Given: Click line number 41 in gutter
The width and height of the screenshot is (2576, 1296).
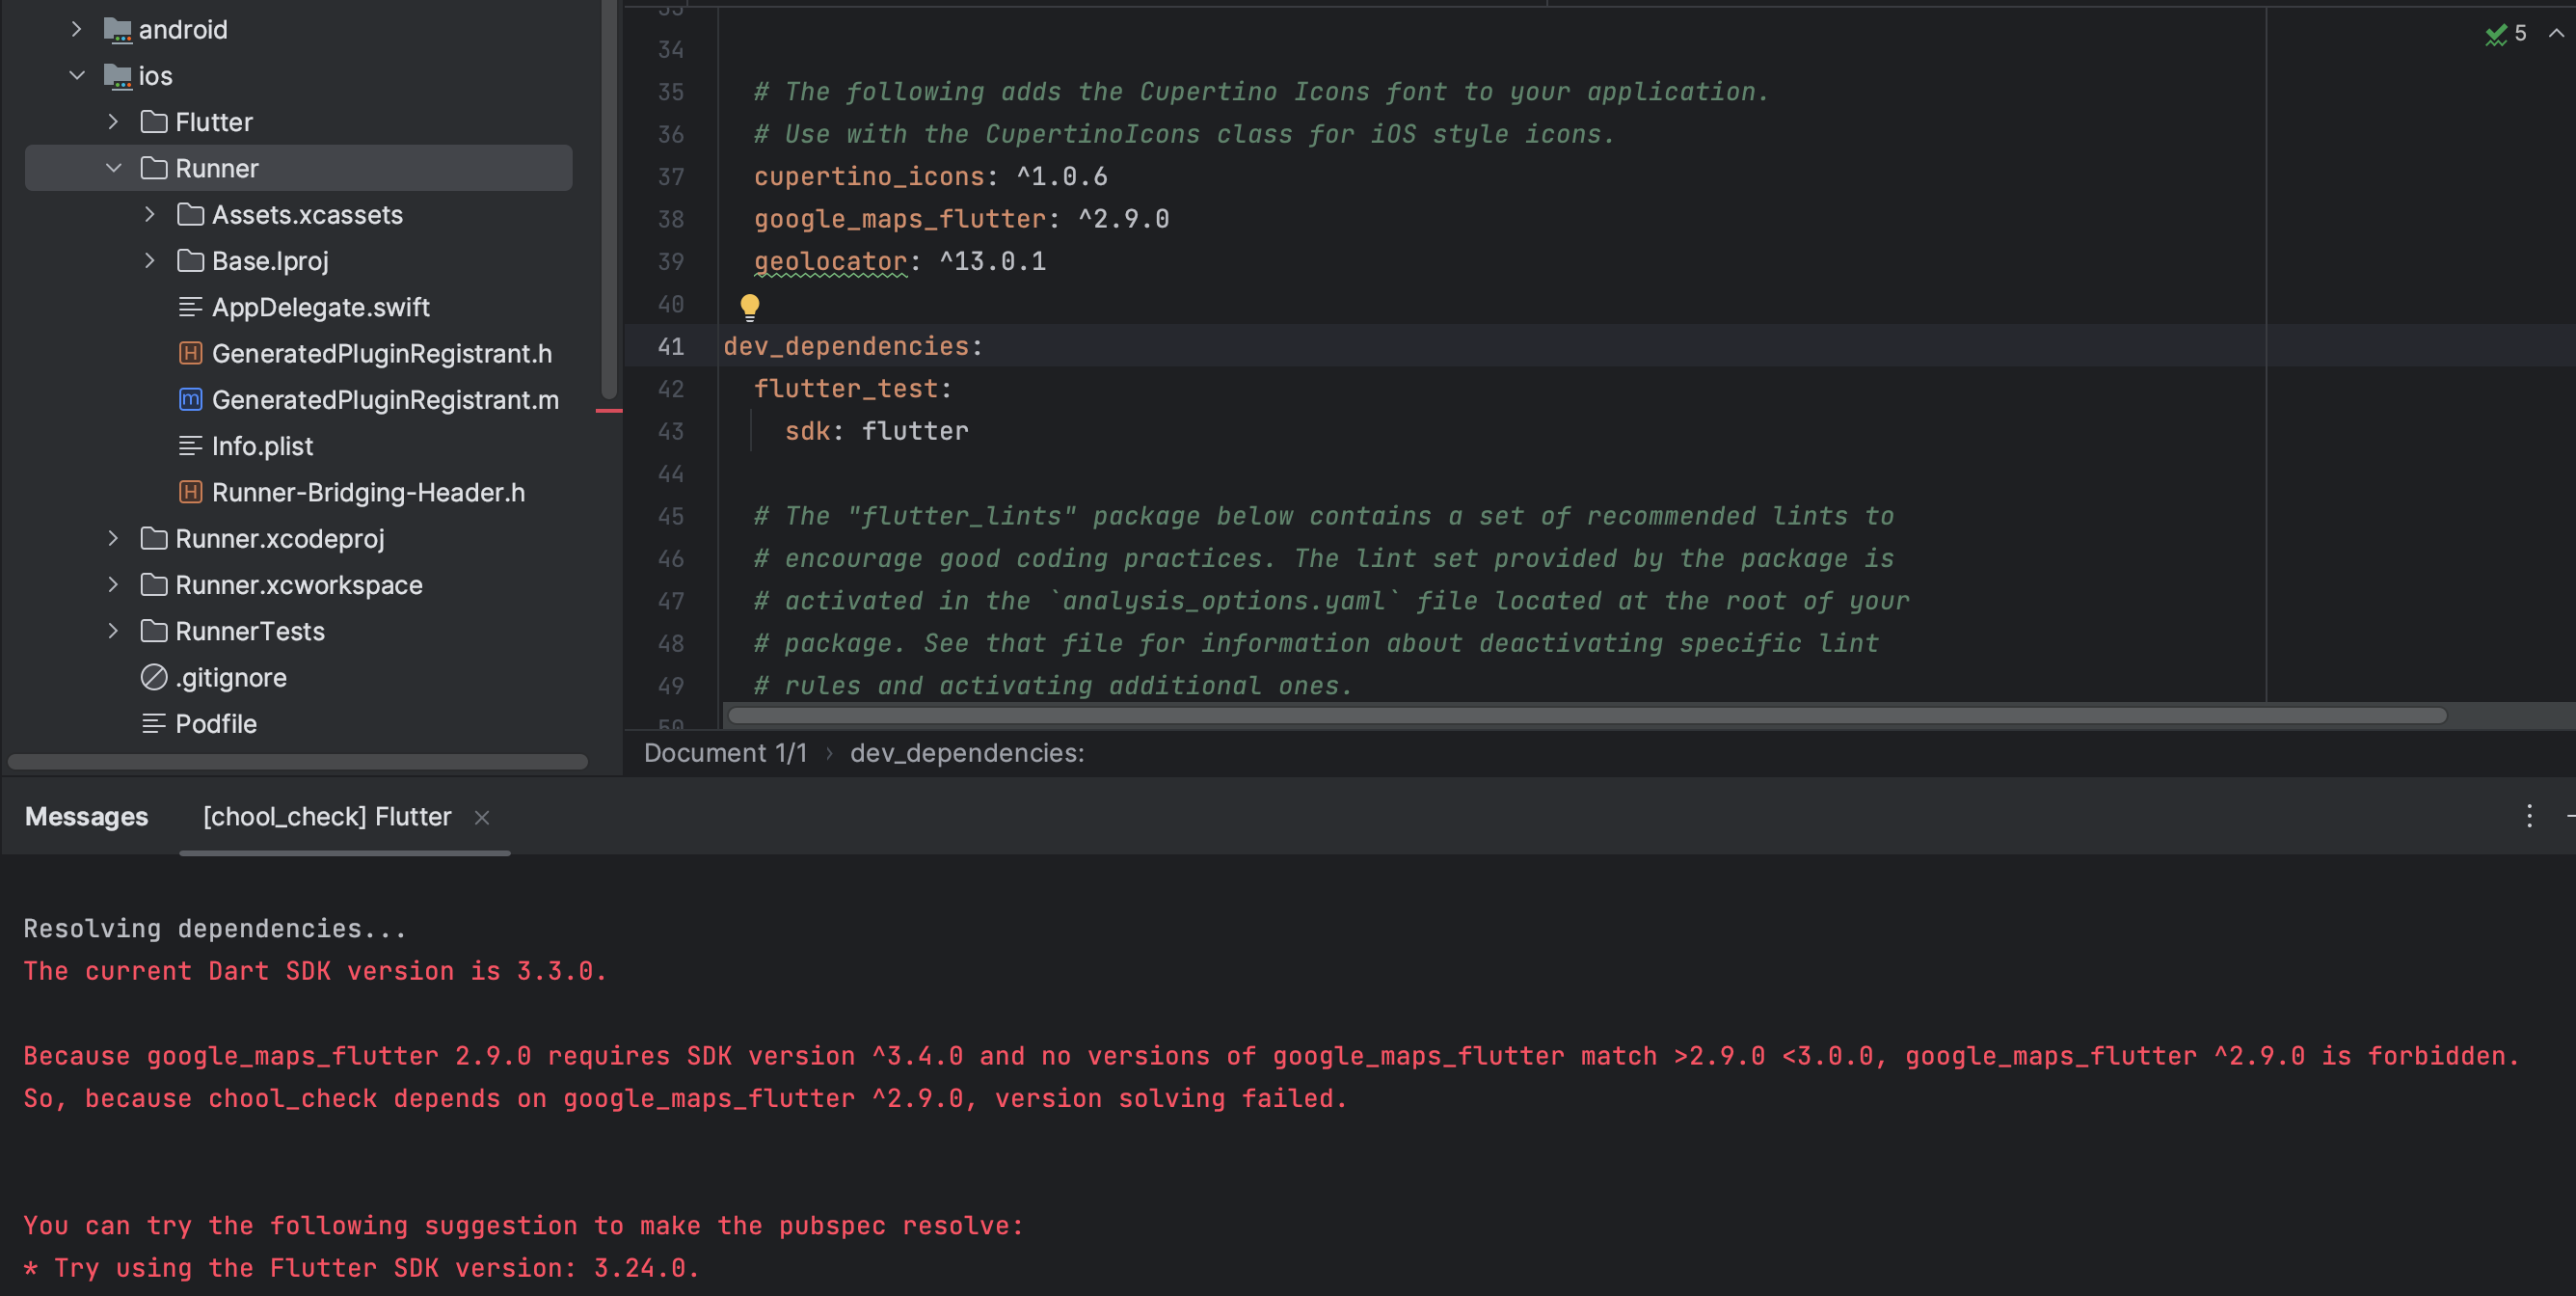Looking at the screenshot, I should tap(671, 347).
